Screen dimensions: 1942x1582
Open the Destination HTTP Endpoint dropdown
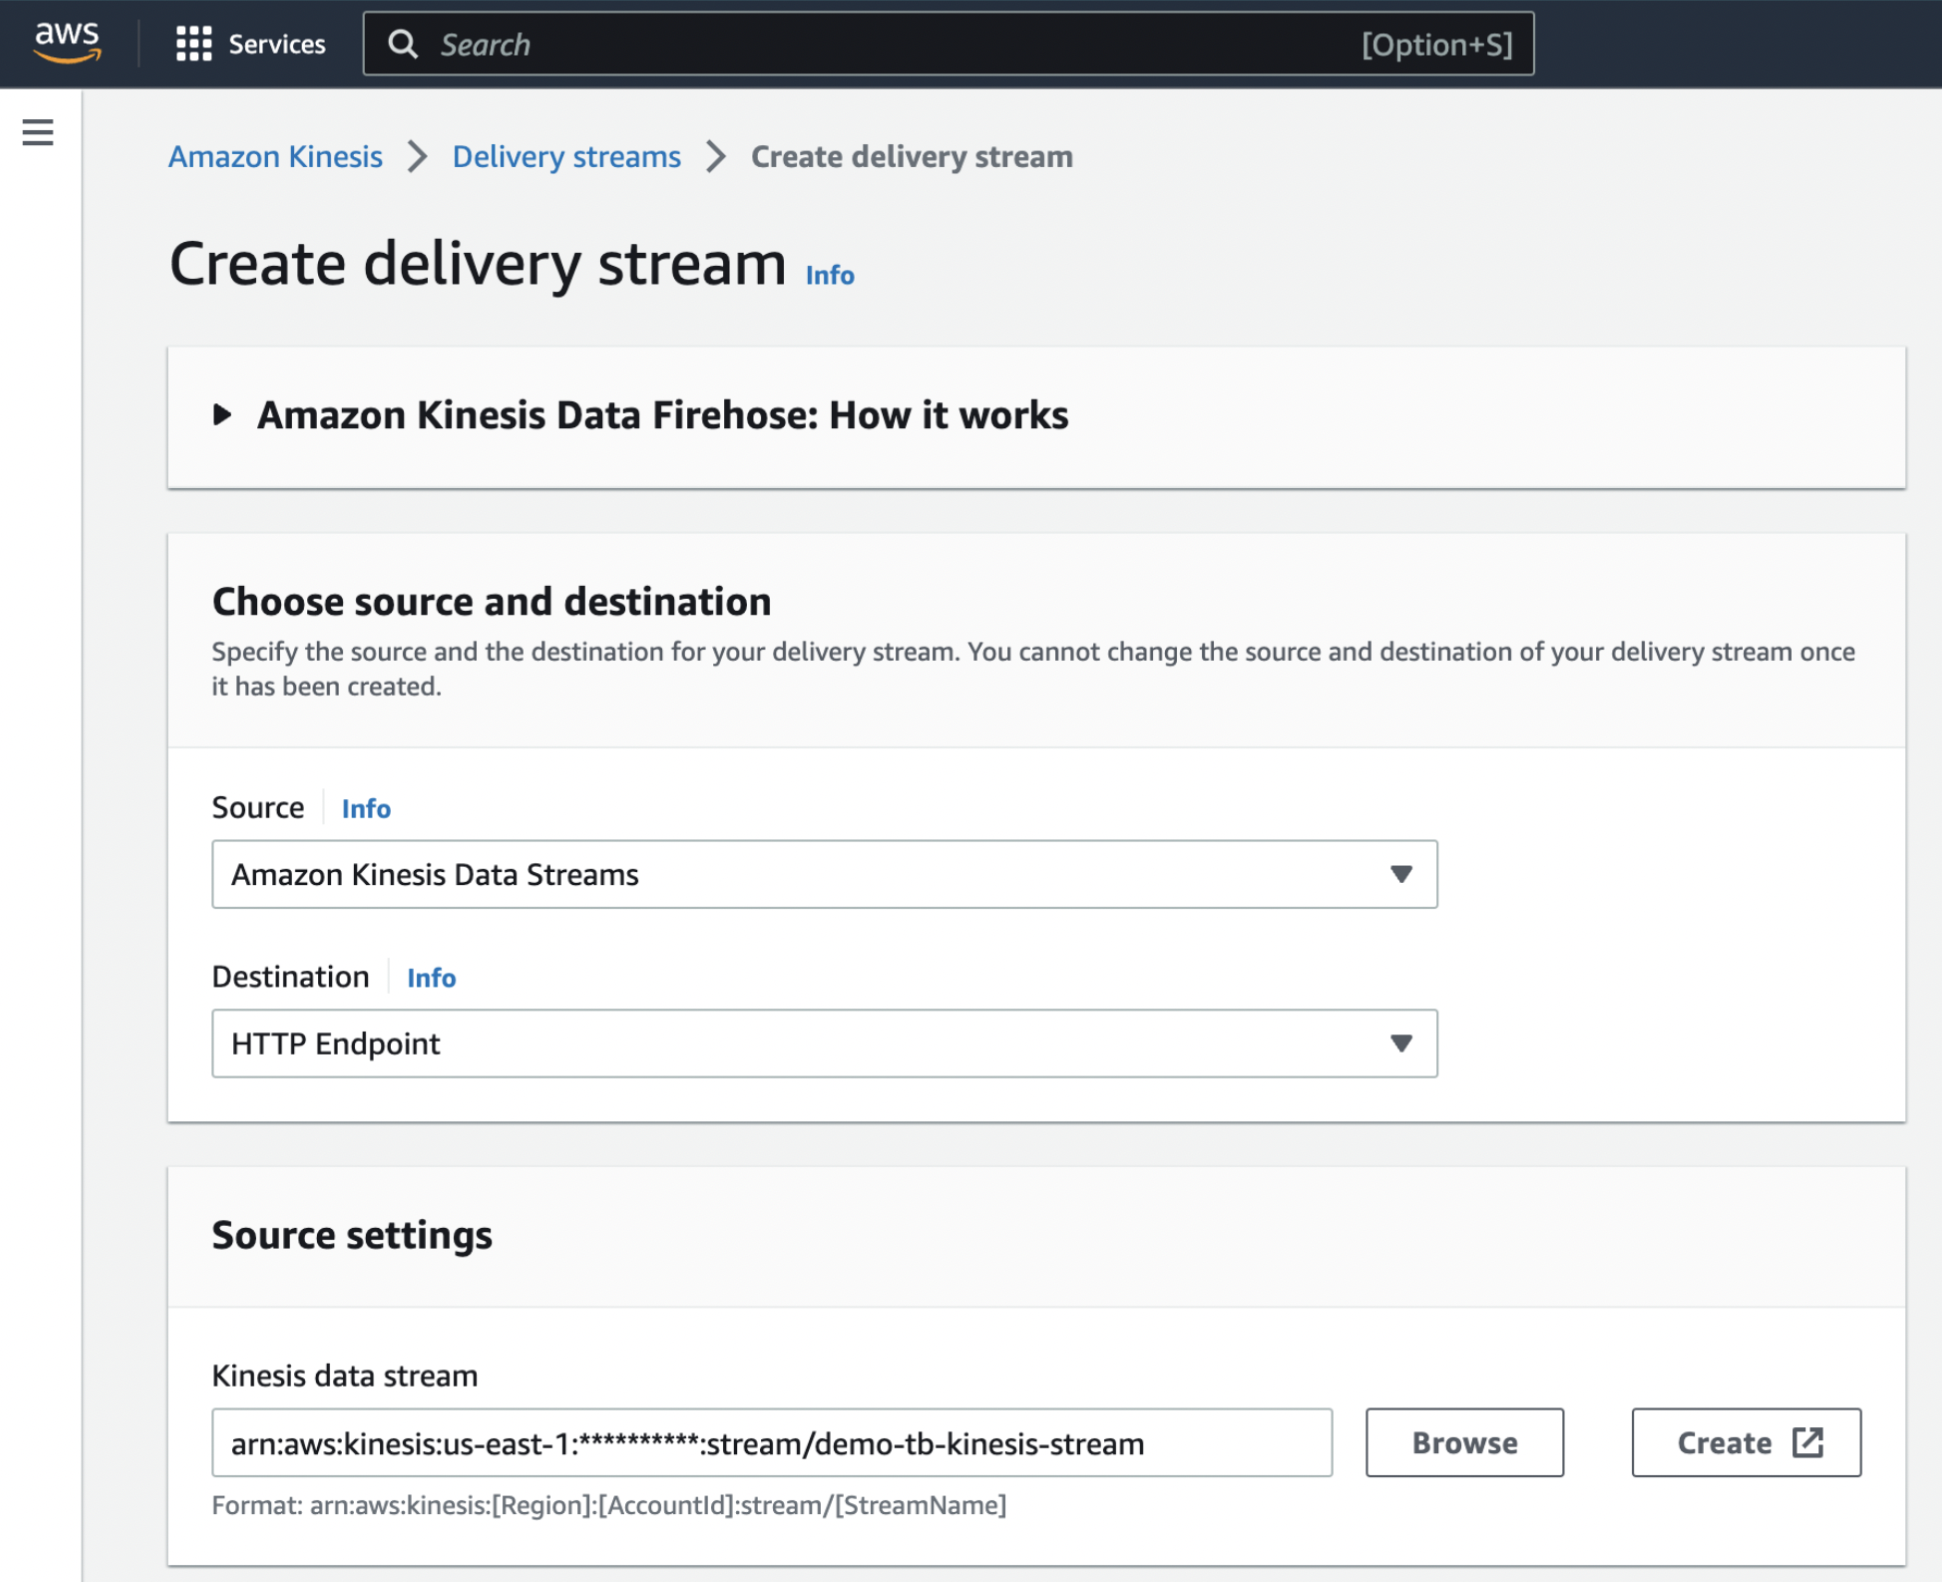coord(824,1043)
